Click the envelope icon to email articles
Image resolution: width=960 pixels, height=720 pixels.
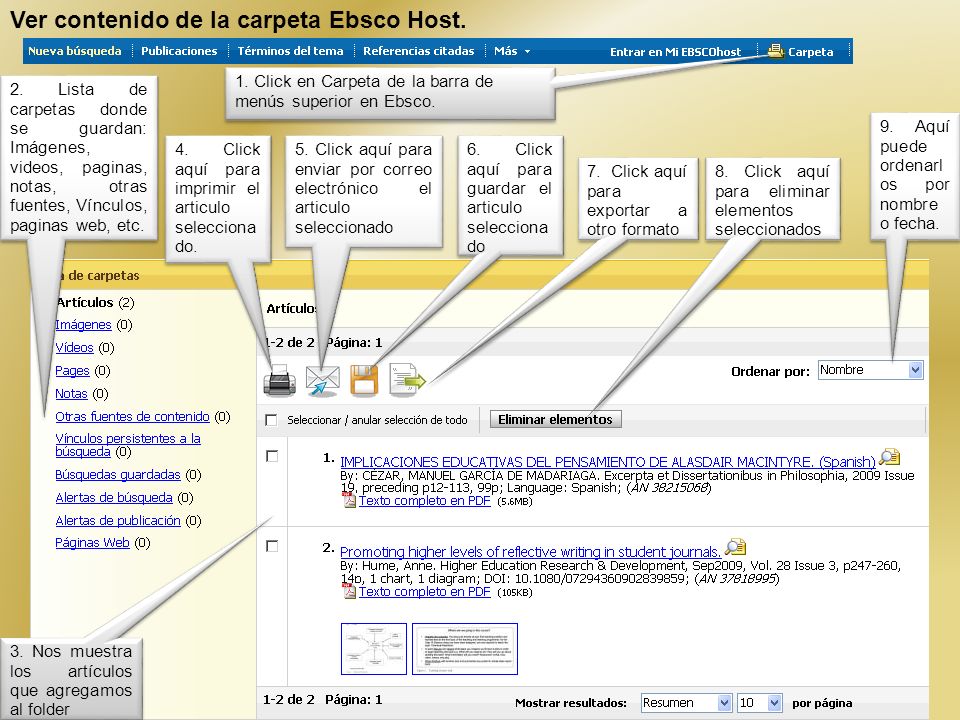click(x=323, y=380)
